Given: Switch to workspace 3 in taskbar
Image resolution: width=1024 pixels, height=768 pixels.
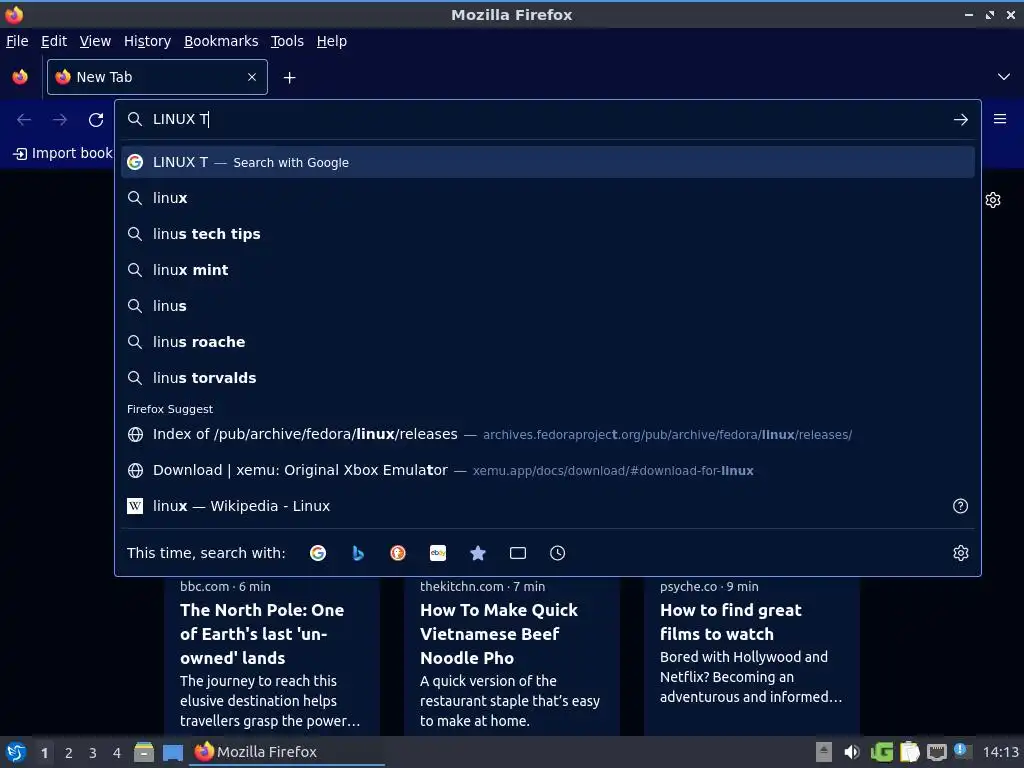Looking at the screenshot, I should tap(93, 753).
